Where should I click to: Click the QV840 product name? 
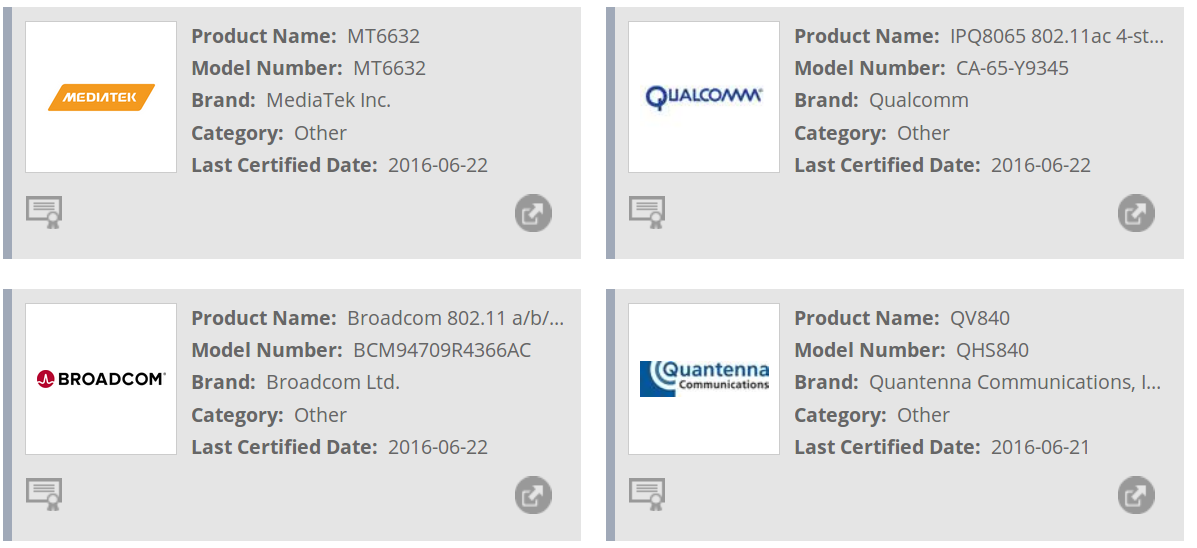(980, 318)
